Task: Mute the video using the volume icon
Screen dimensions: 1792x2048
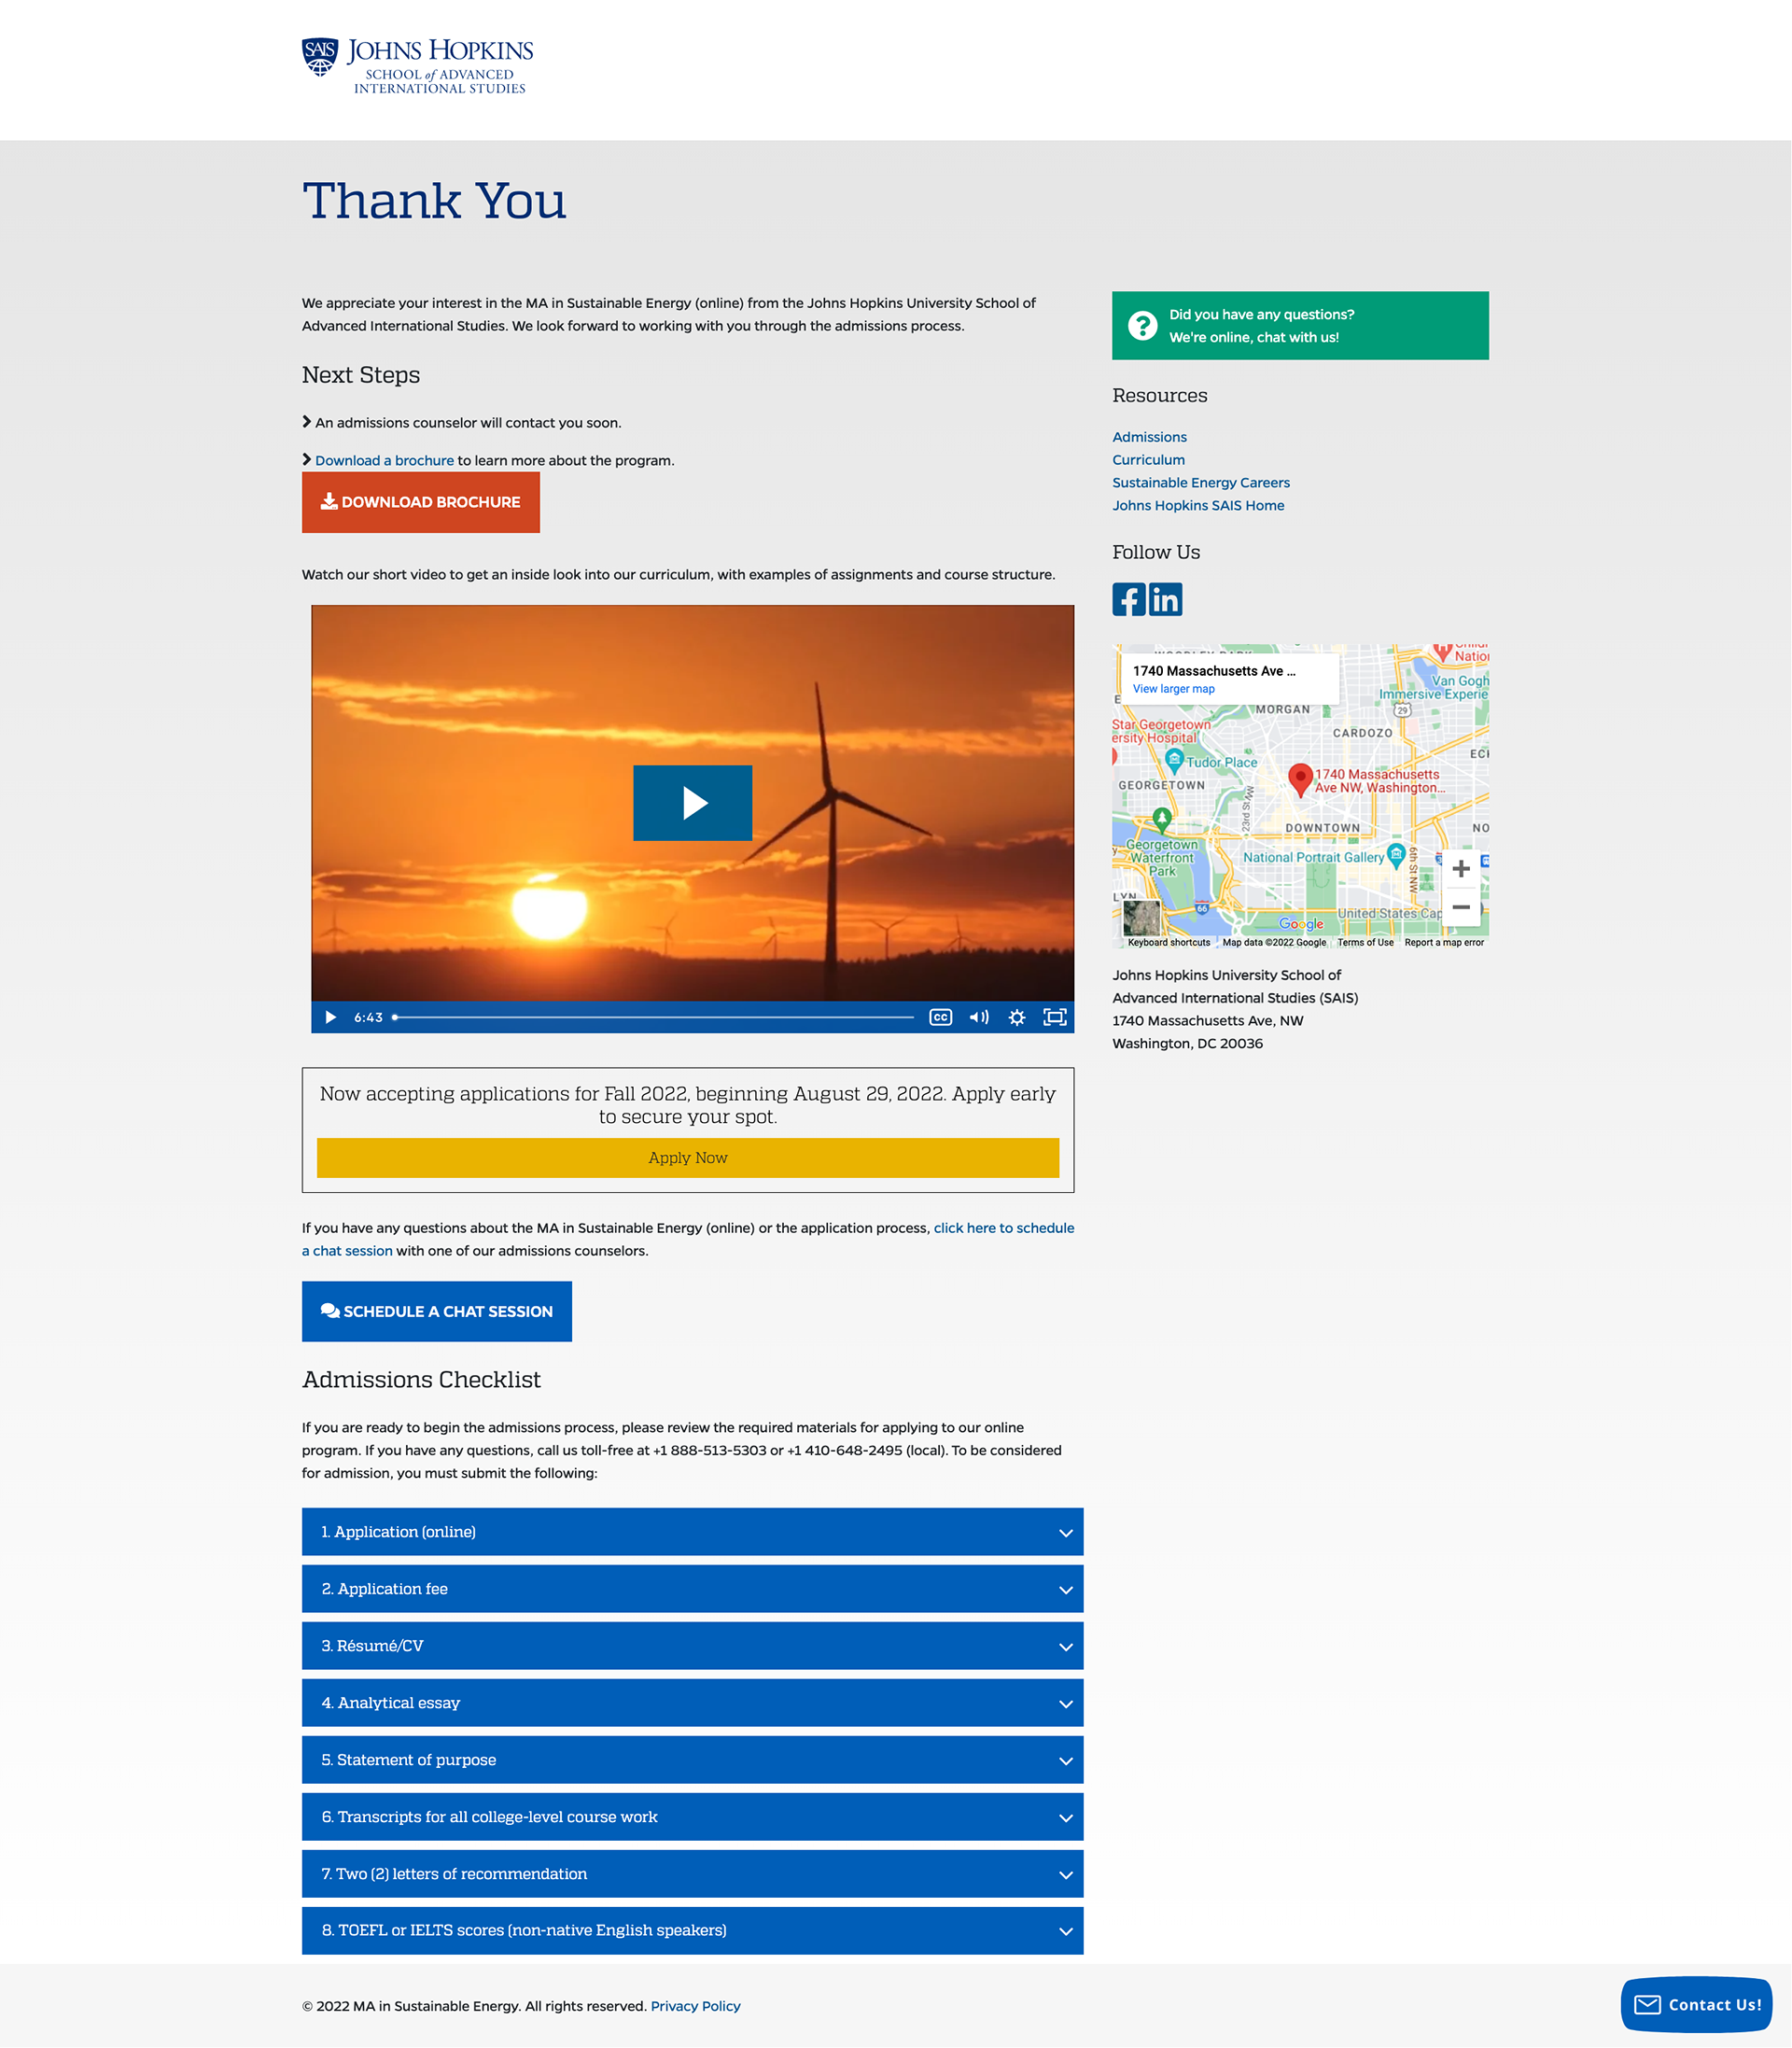Action: click(x=979, y=1017)
